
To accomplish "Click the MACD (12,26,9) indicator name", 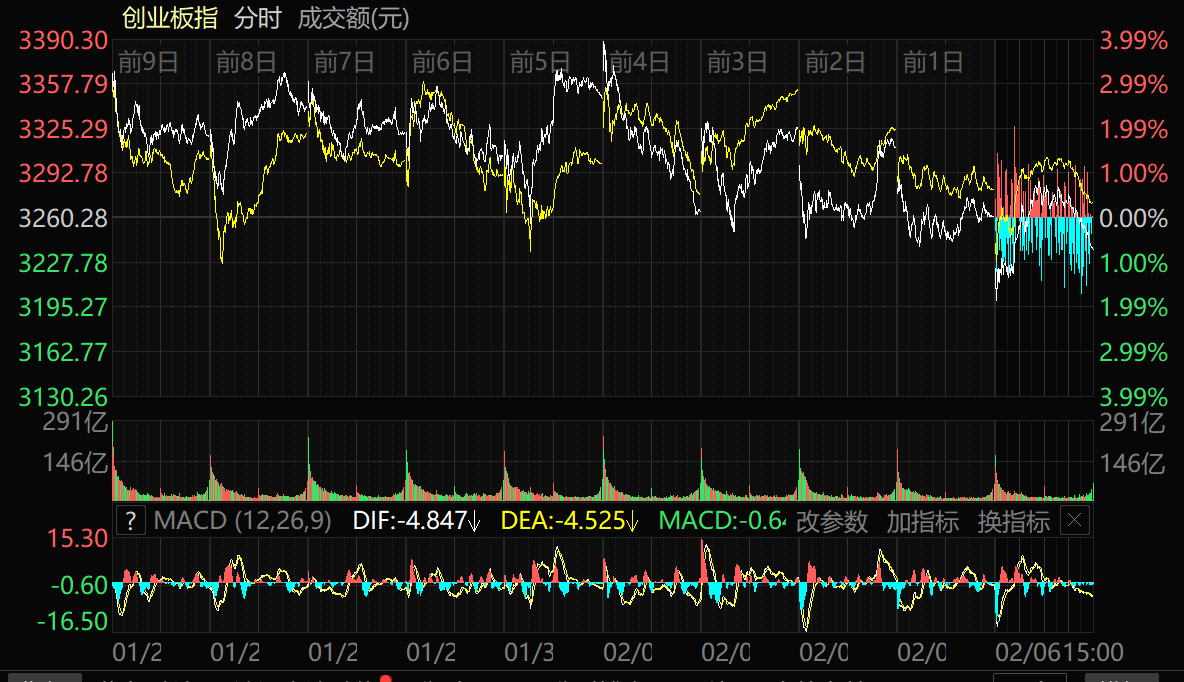I will click(243, 521).
